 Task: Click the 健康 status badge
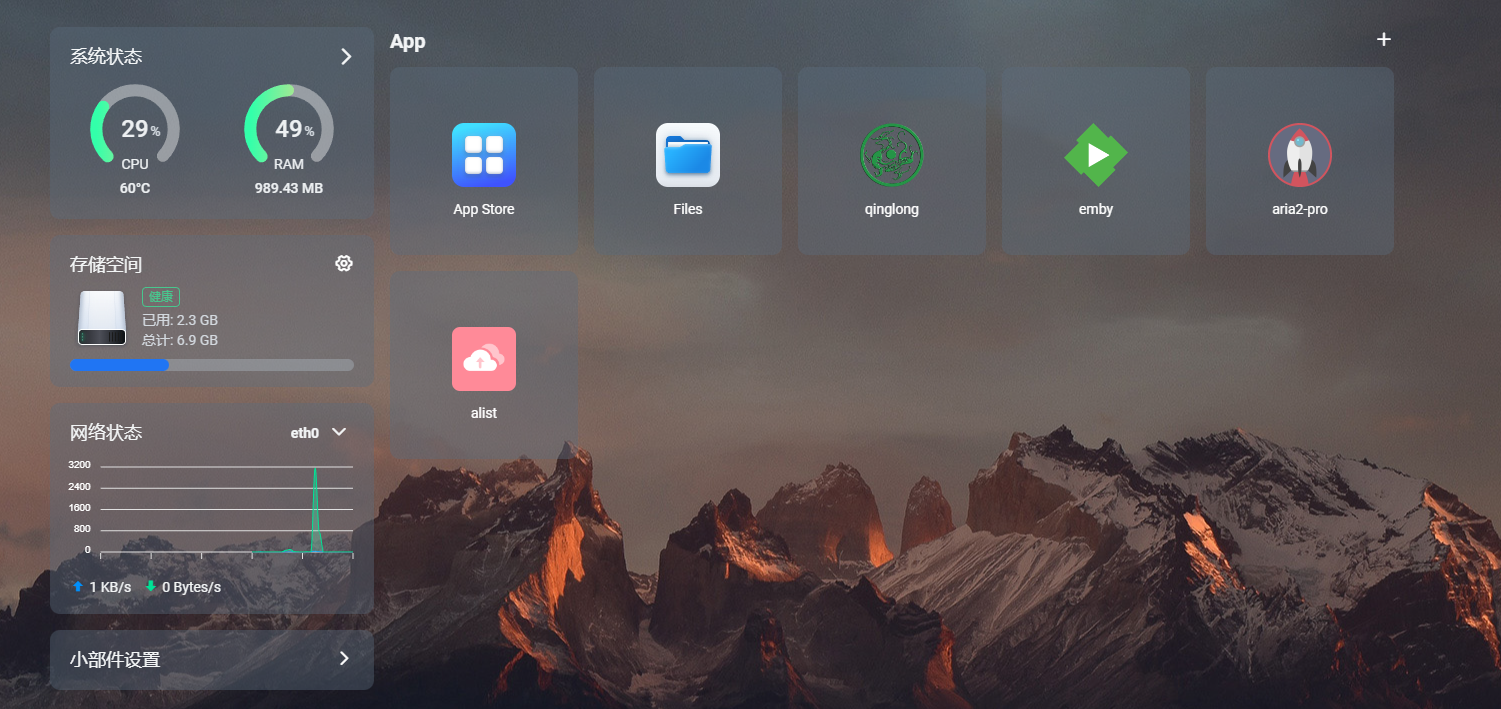point(161,297)
